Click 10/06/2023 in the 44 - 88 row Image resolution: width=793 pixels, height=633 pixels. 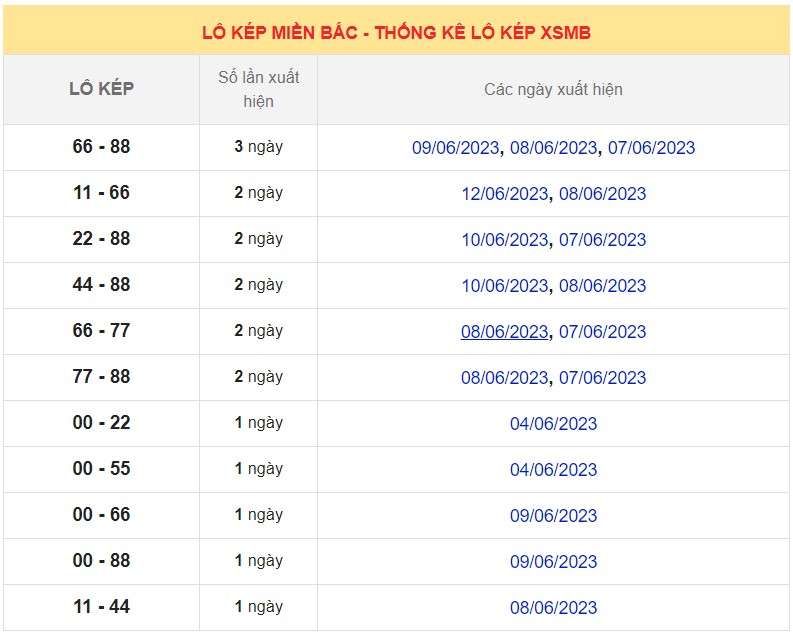pyautogui.click(x=505, y=286)
